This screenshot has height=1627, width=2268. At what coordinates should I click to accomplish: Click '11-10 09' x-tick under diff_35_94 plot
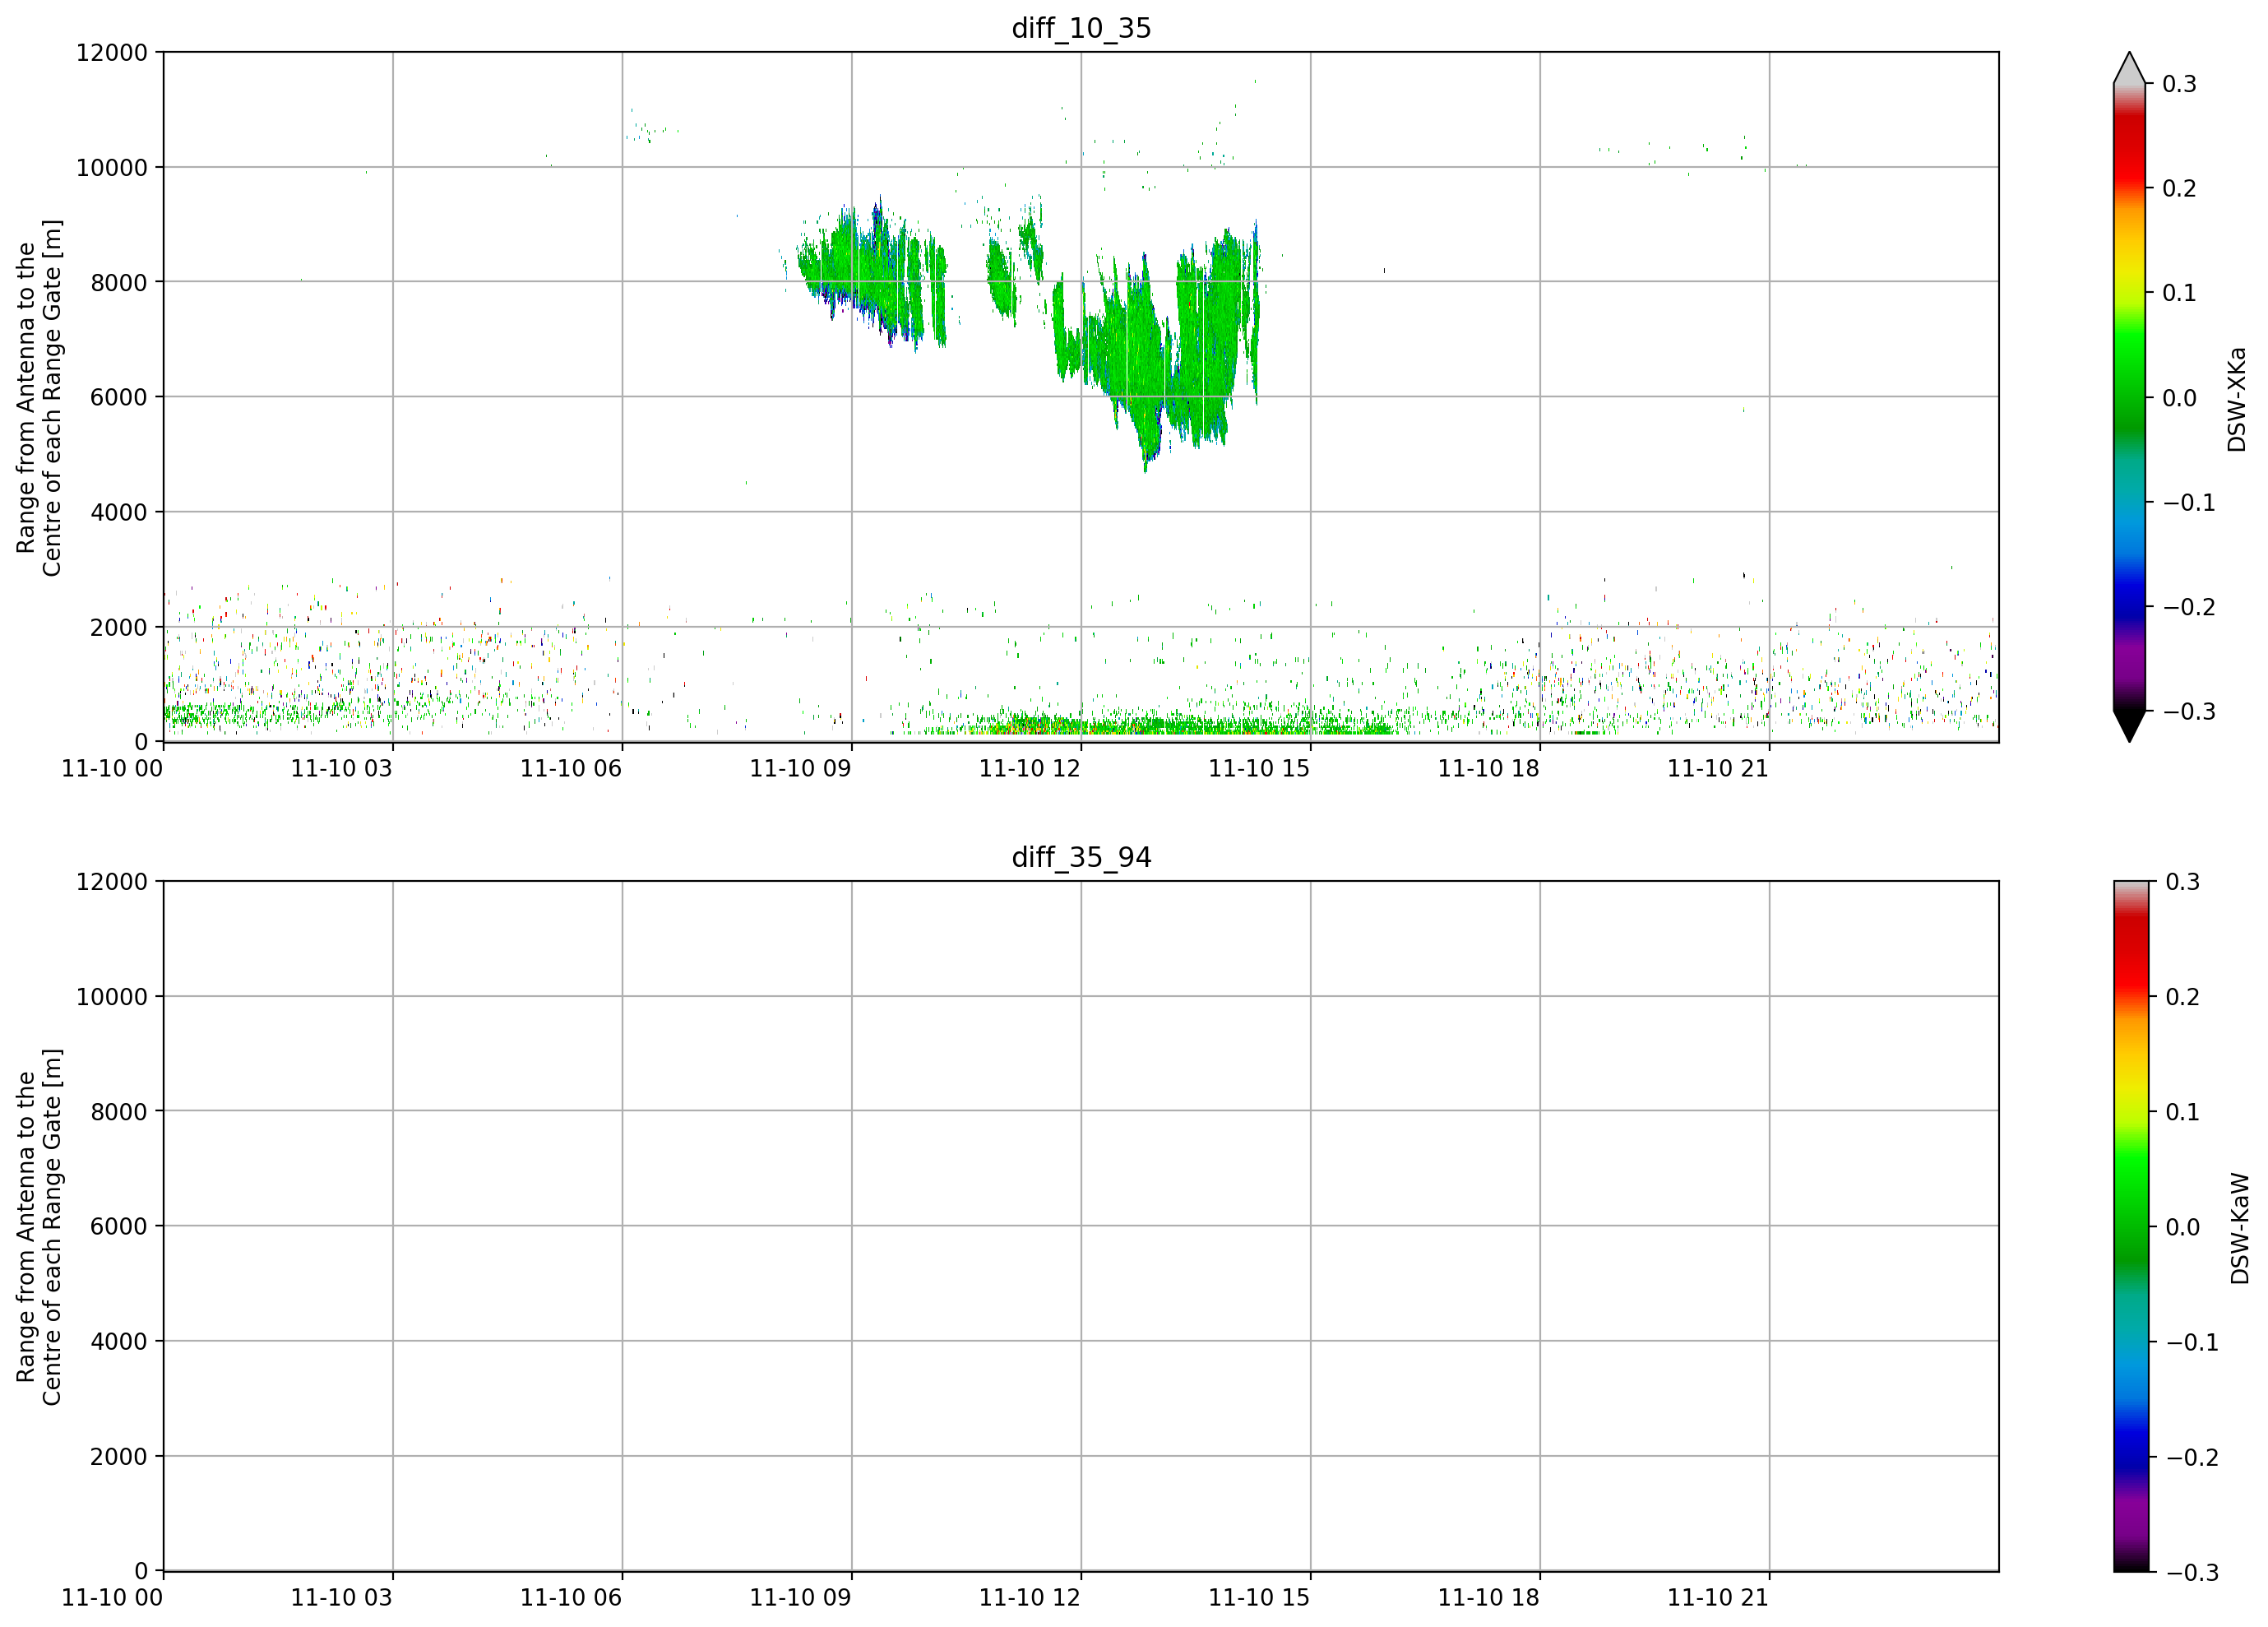coord(800,1597)
